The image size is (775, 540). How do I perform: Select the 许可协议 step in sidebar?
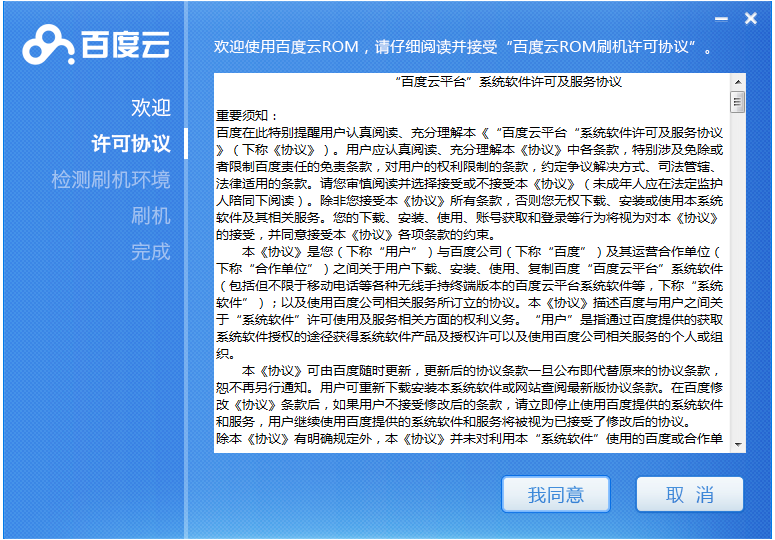[131, 143]
